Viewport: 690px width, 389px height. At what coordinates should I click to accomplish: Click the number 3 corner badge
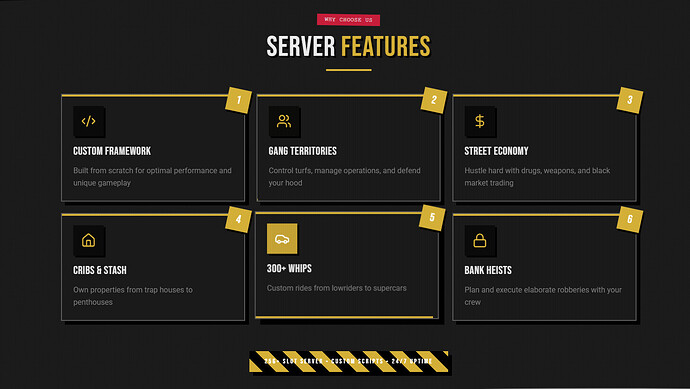tap(630, 100)
